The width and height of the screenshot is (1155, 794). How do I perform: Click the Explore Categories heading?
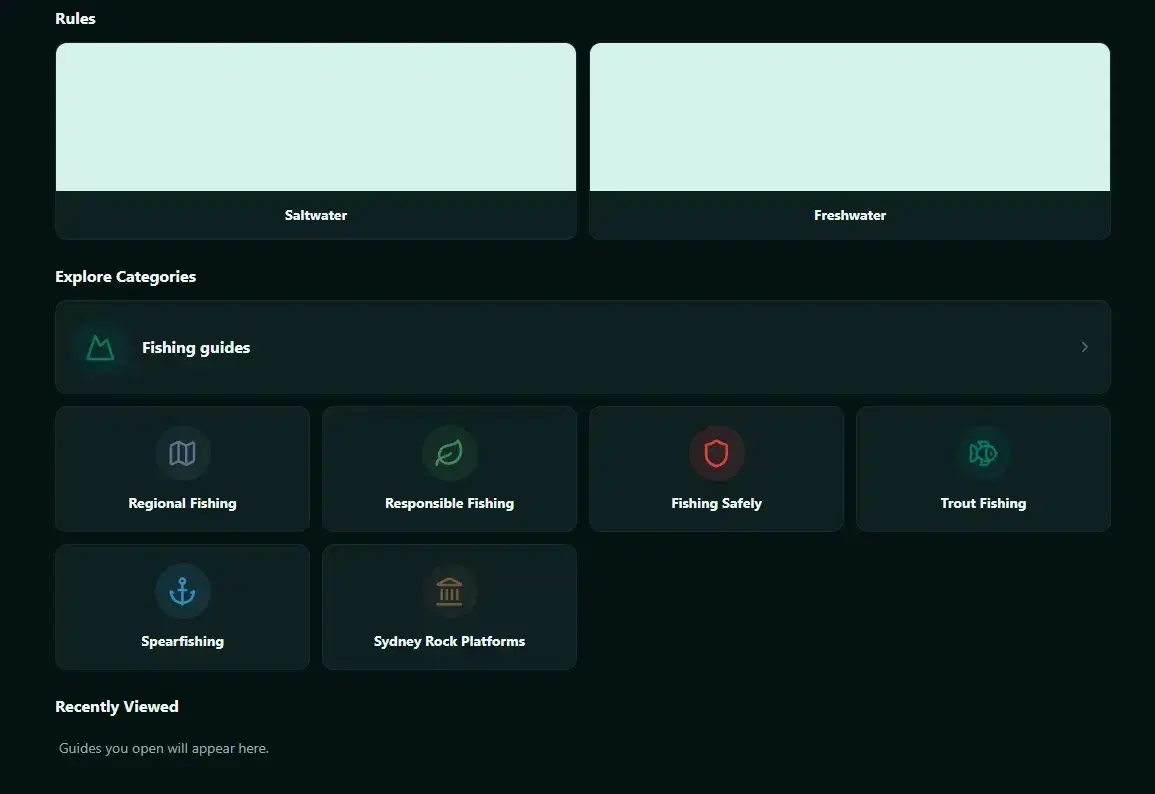pyautogui.click(x=125, y=277)
